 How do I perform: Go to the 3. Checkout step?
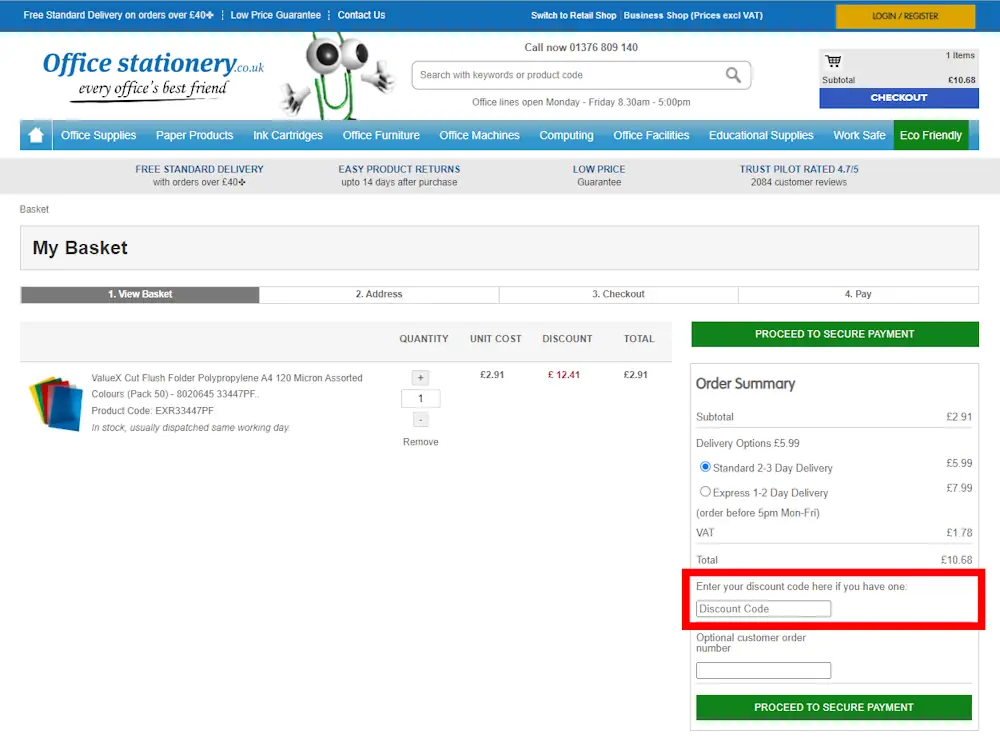pos(618,294)
